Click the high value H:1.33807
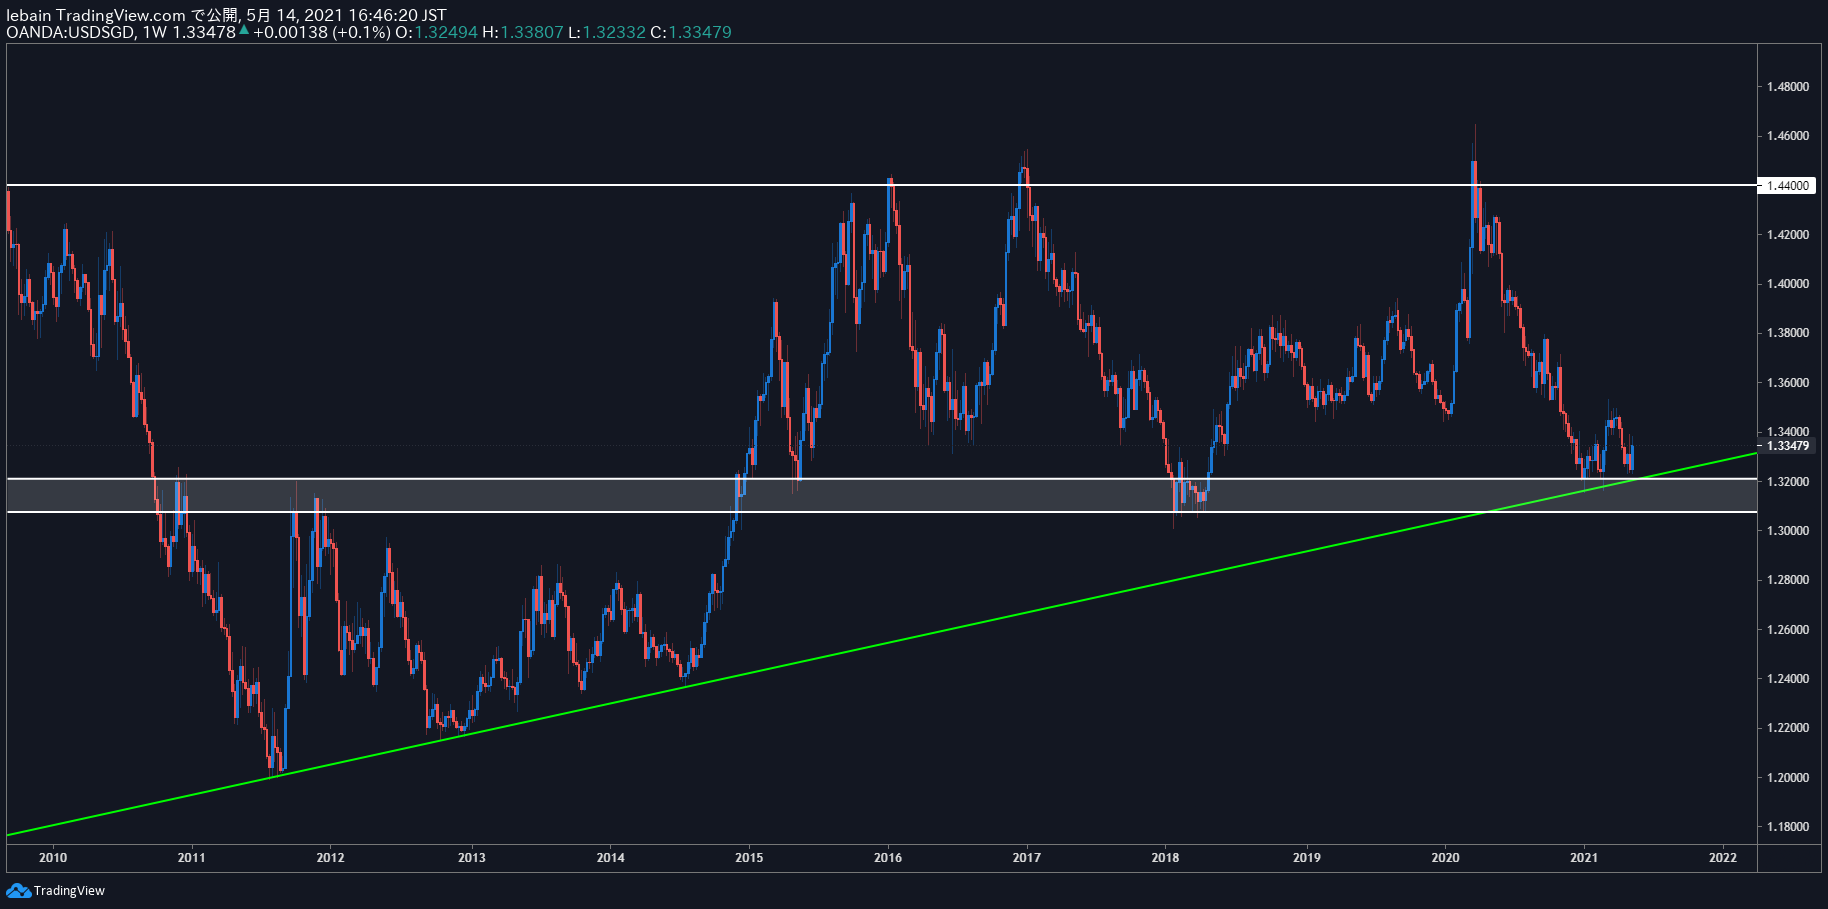The height and width of the screenshot is (909, 1828). tap(523, 32)
